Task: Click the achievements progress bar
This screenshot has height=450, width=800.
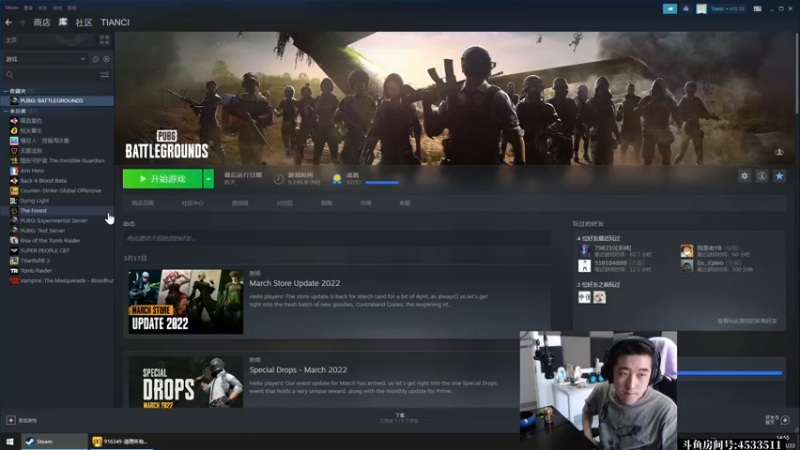Action: pos(382,182)
